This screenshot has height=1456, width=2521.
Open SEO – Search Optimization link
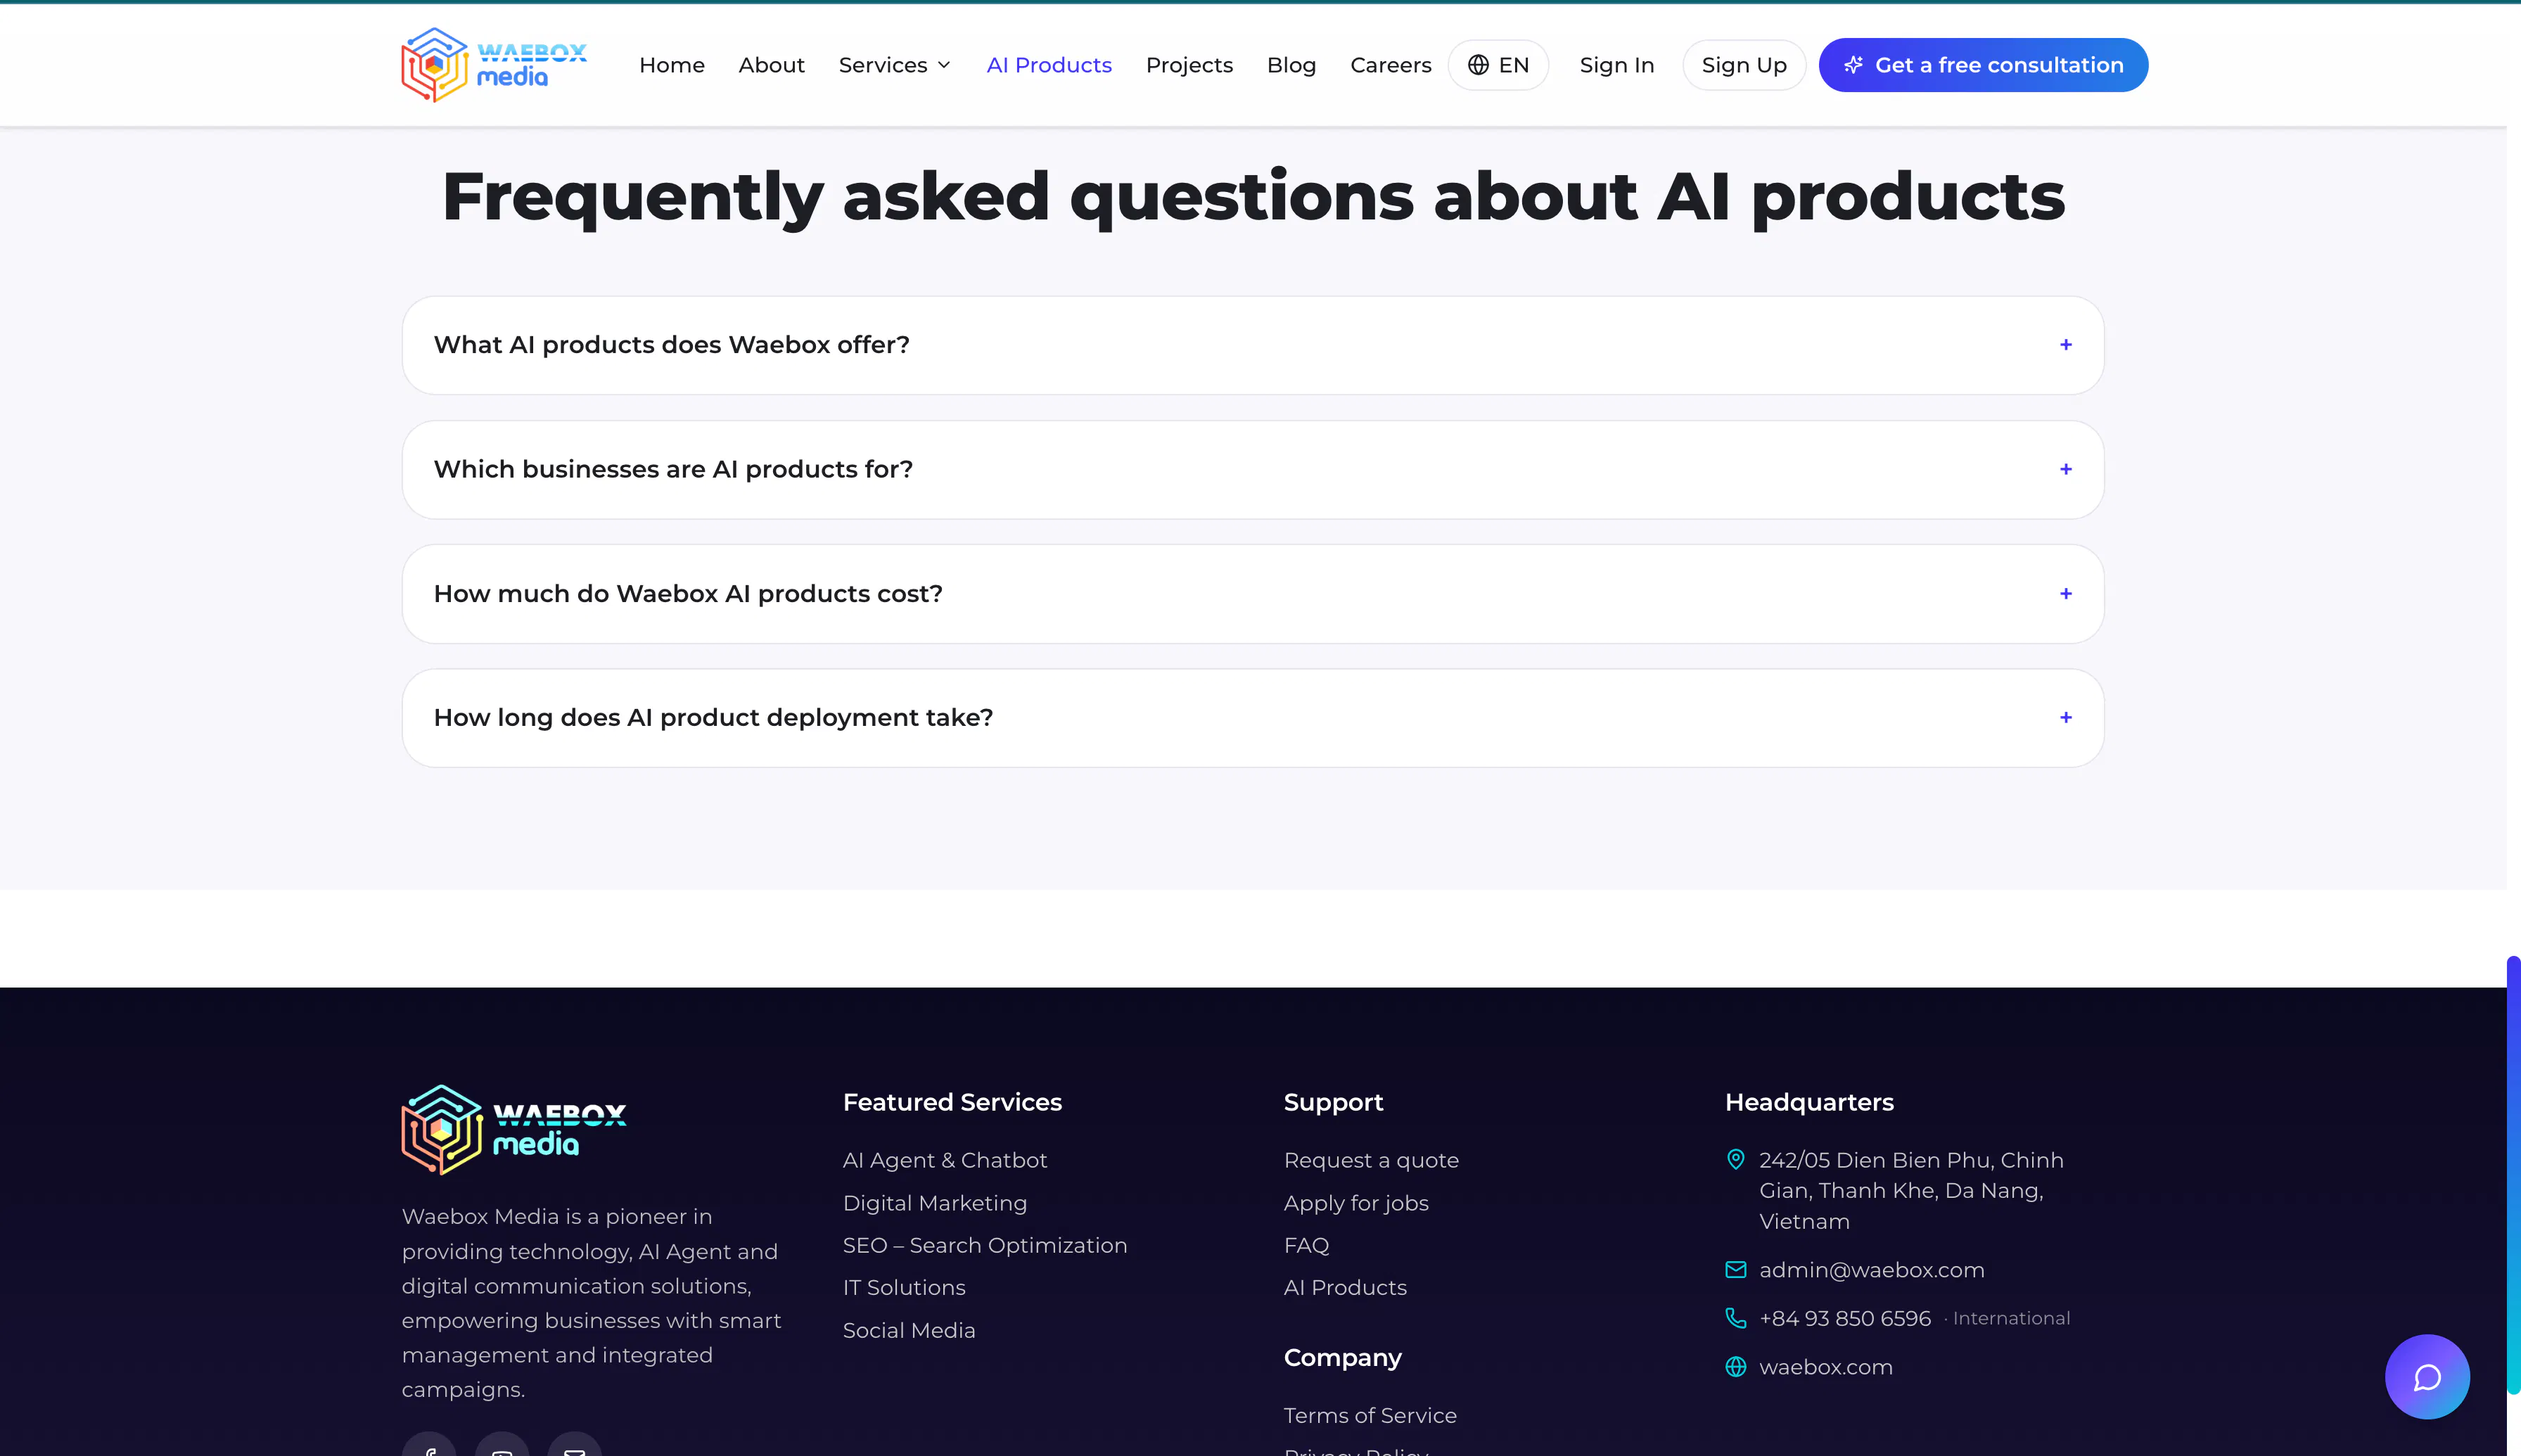point(985,1245)
